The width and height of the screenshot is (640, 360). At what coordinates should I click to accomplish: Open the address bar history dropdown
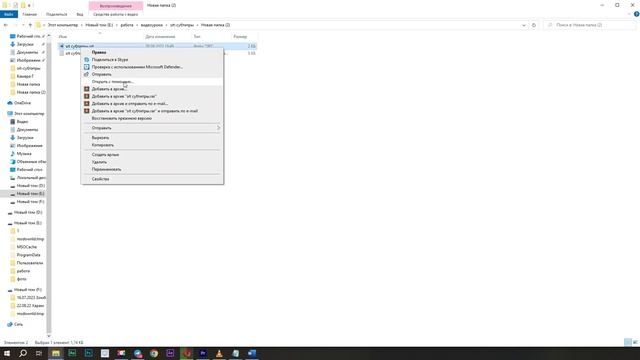click(x=524, y=25)
